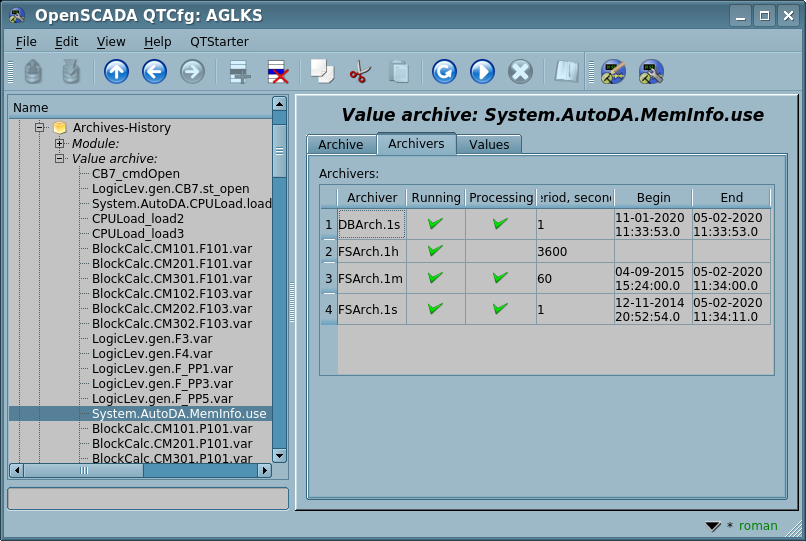Viewport: 806px width, 541px height.
Task: Collapse the Archives-History tree node
Action: pos(41,128)
